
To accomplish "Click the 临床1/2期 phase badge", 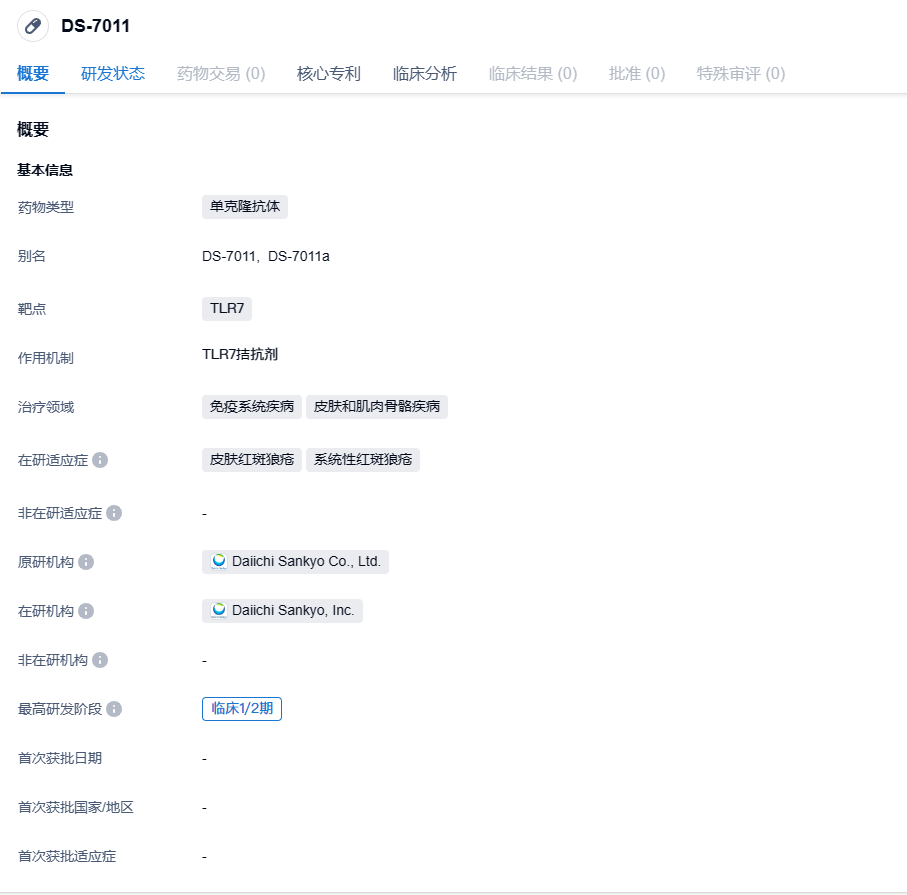I will tap(242, 709).
